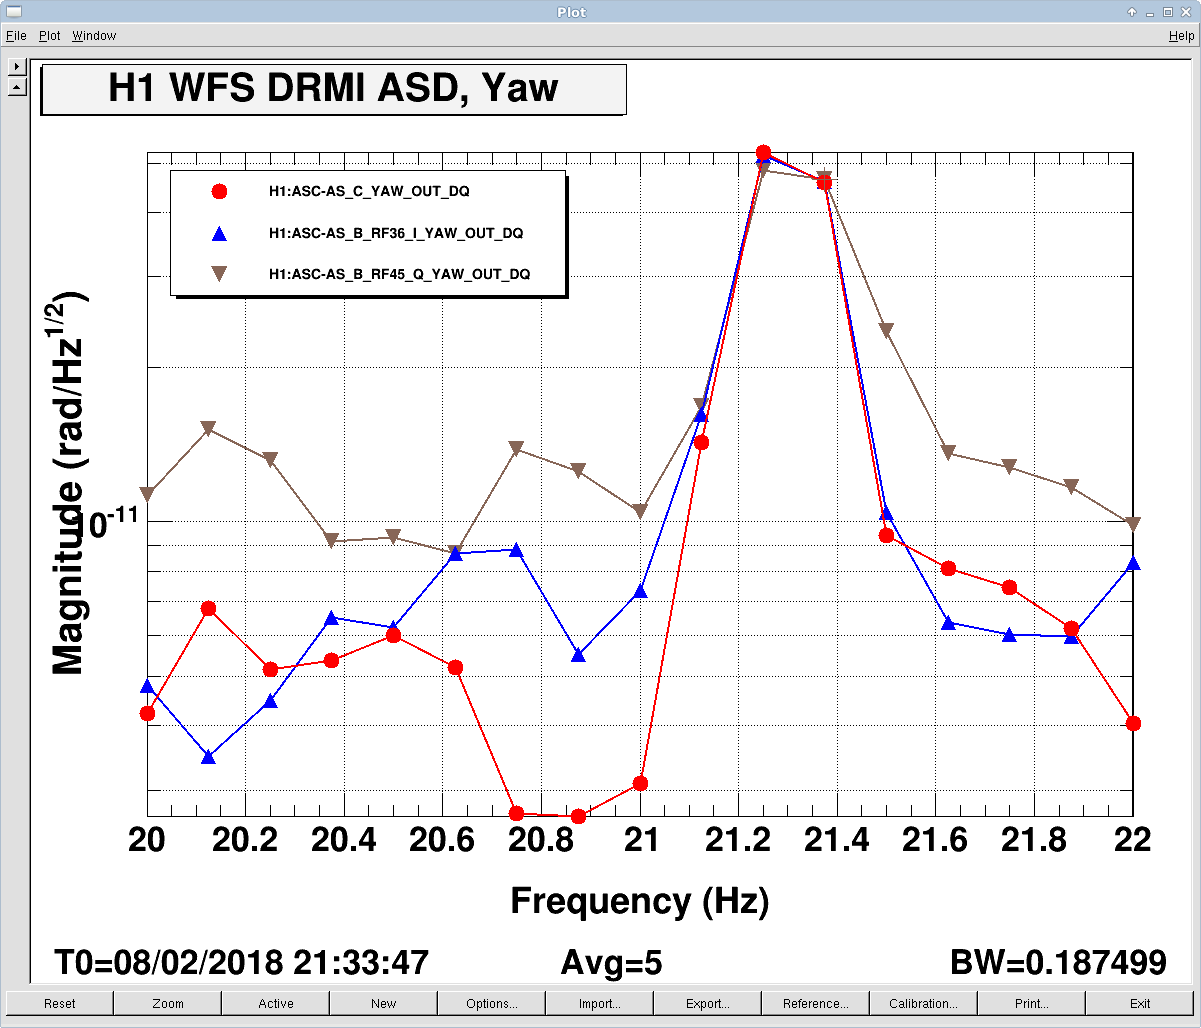Click the right-arrow panel expander button
The width and height of the screenshot is (1201, 1028).
pyautogui.click(x=16, y=67)
